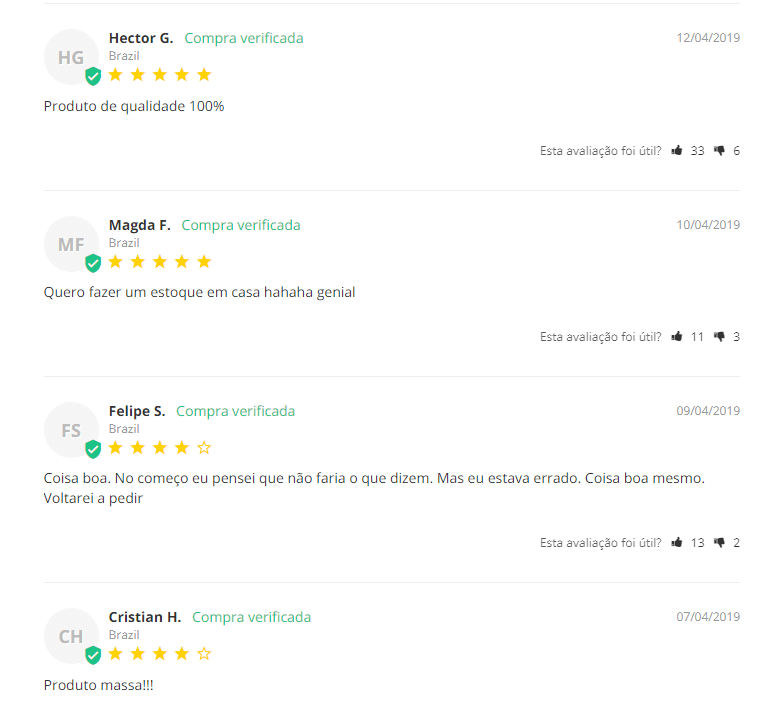The image size is (767, 708).
Task: Click Felipe S.'s four-star rating
Action: (x=160, y=448)
